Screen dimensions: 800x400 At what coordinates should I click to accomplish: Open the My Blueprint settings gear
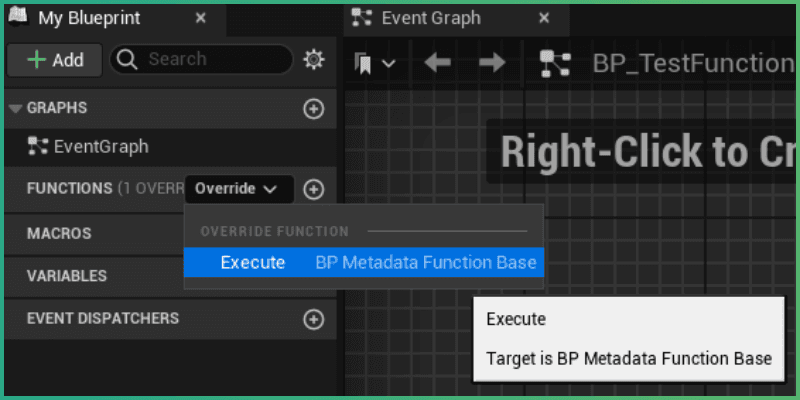[x=314, y=60]
